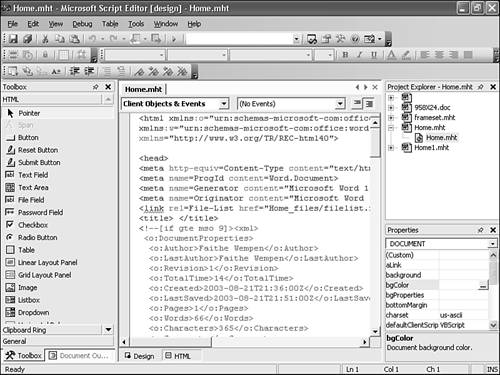The width and height of the screenshot is (500, 375).
Task: Select the Dropdown control in Toolbox
Action: tap(58, 313)
